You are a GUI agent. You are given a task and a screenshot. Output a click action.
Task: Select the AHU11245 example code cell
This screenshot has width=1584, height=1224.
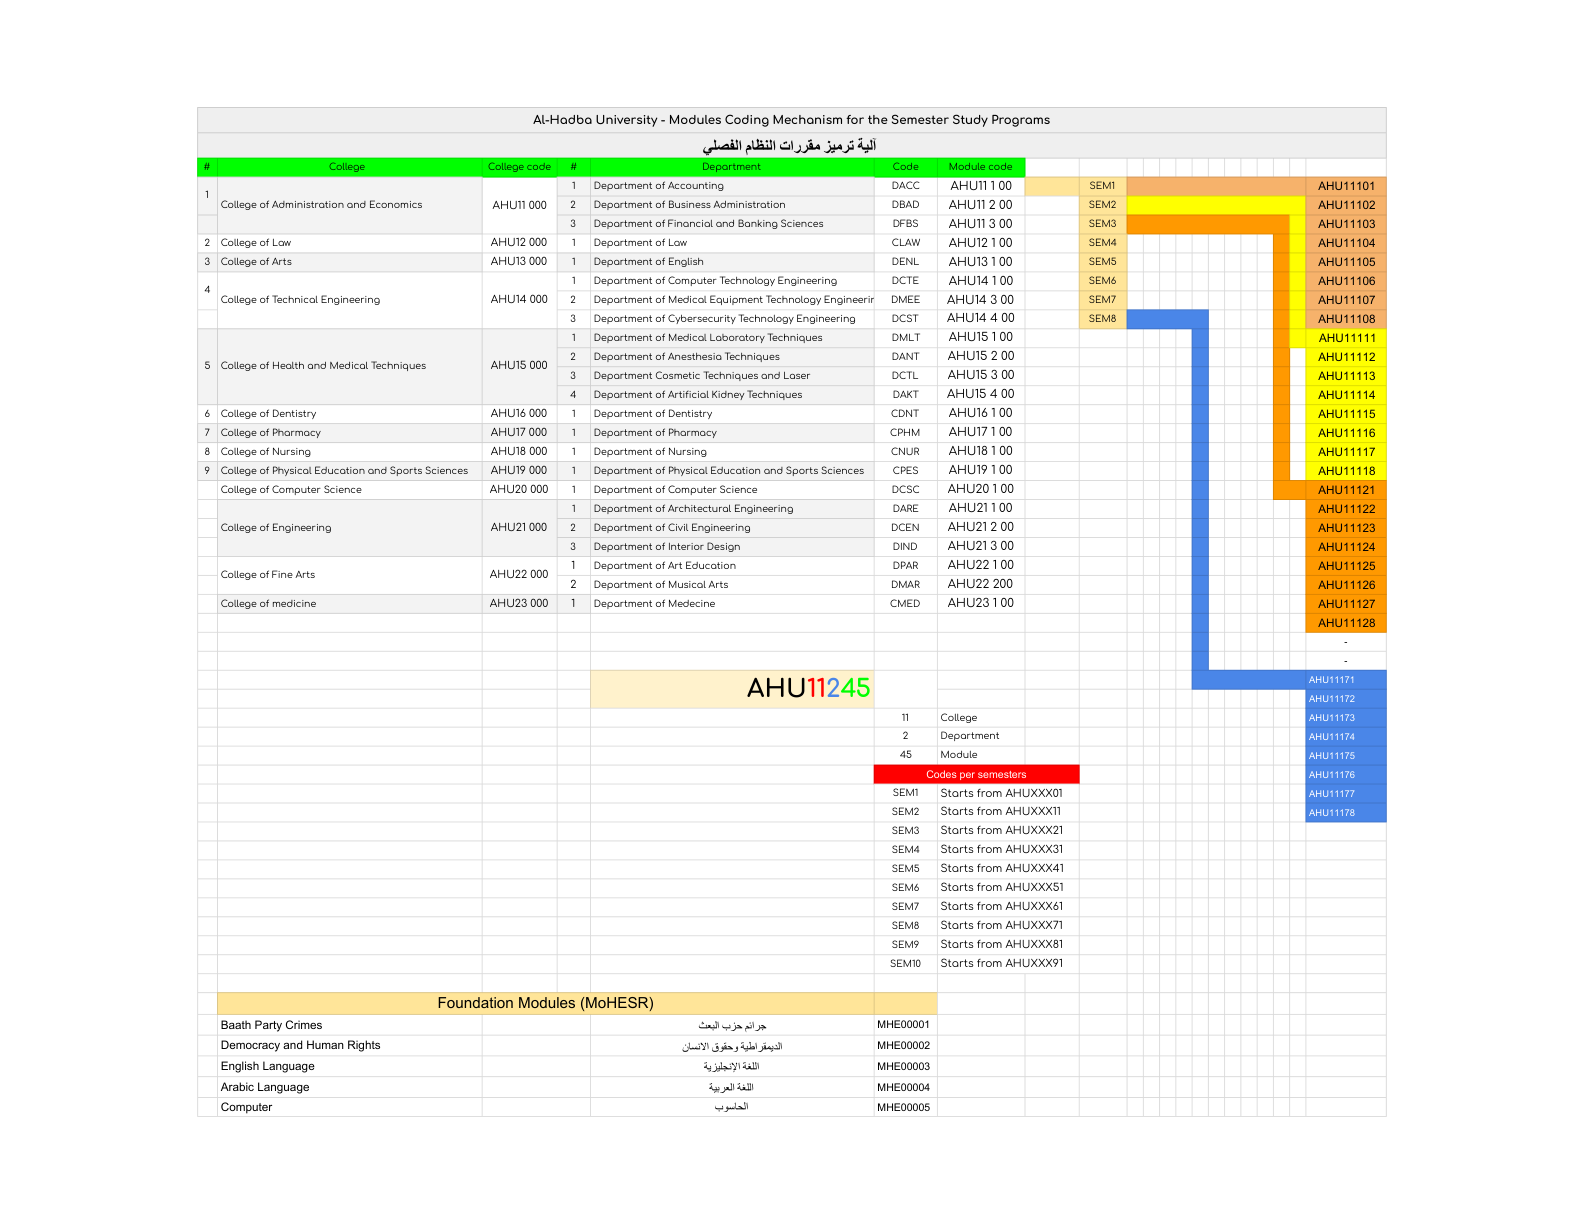(x=732, y=689)
